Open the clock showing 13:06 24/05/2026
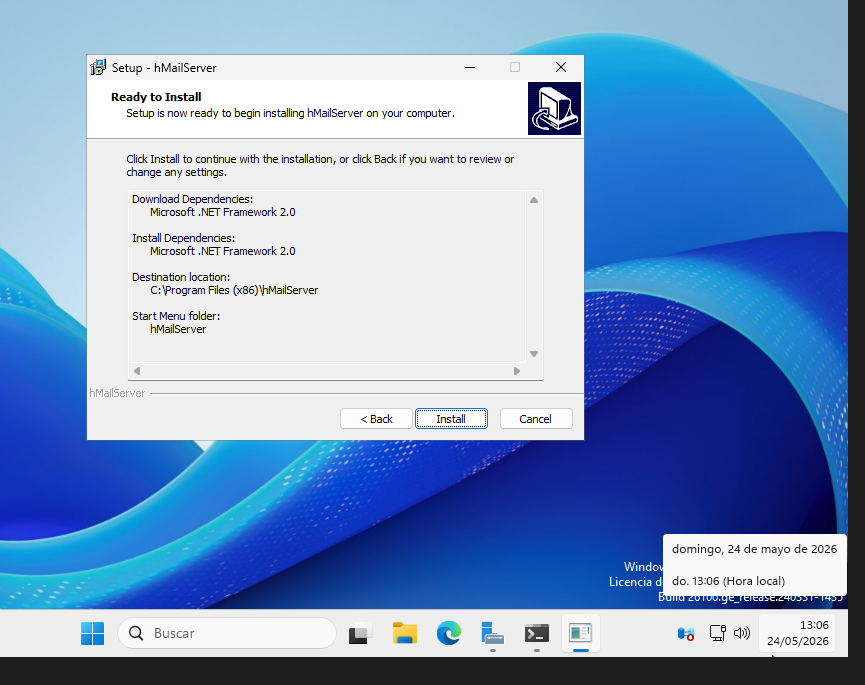The height and width of the screenshot is (685, 865). [797, 633]
